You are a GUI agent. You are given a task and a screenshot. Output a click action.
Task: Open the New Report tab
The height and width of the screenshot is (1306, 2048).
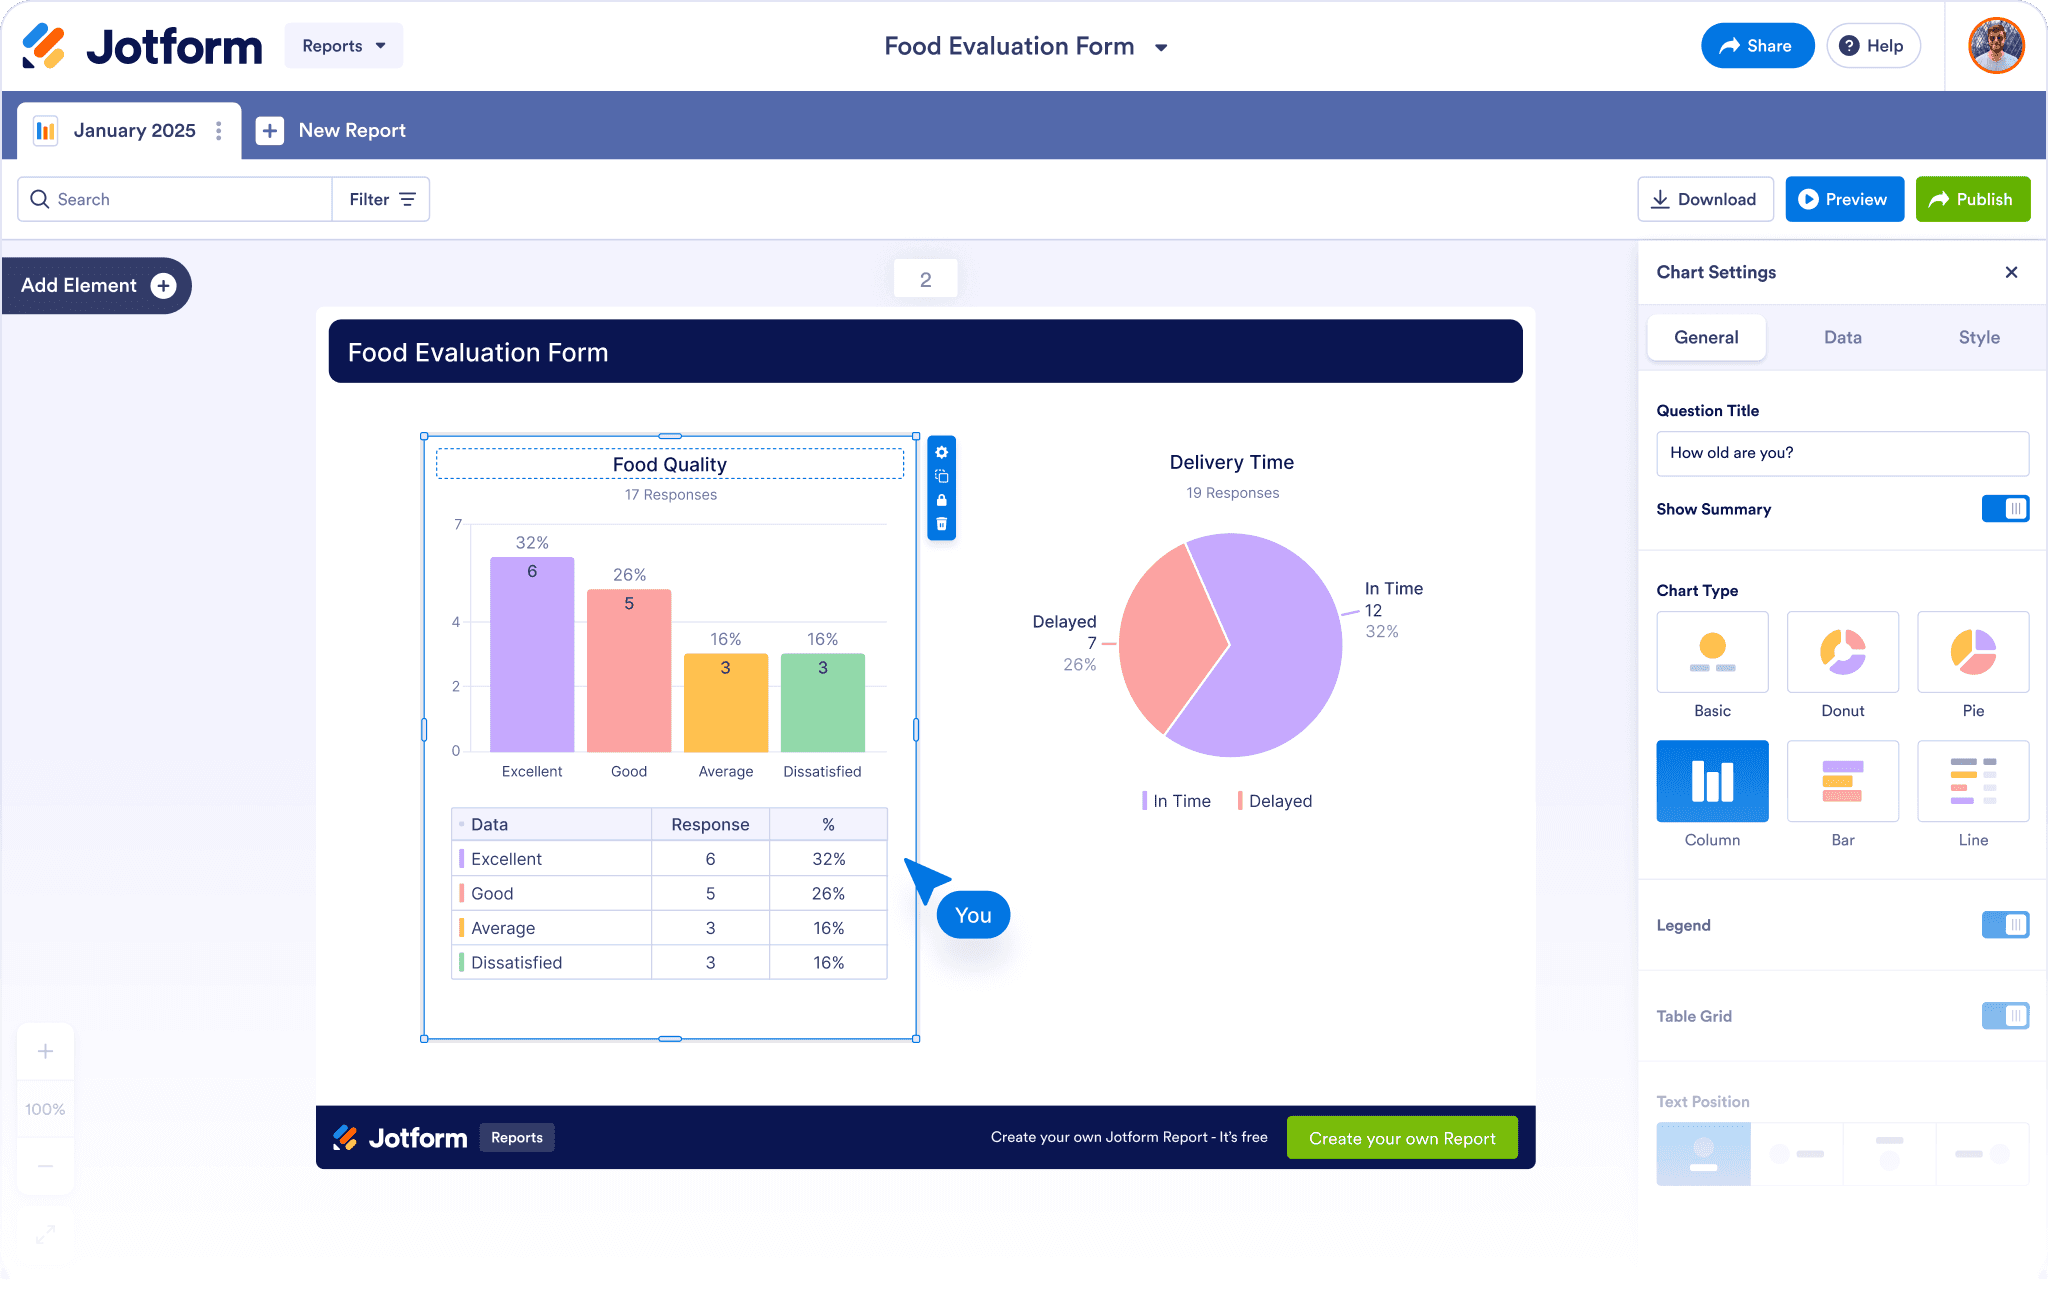pos(331,131)
